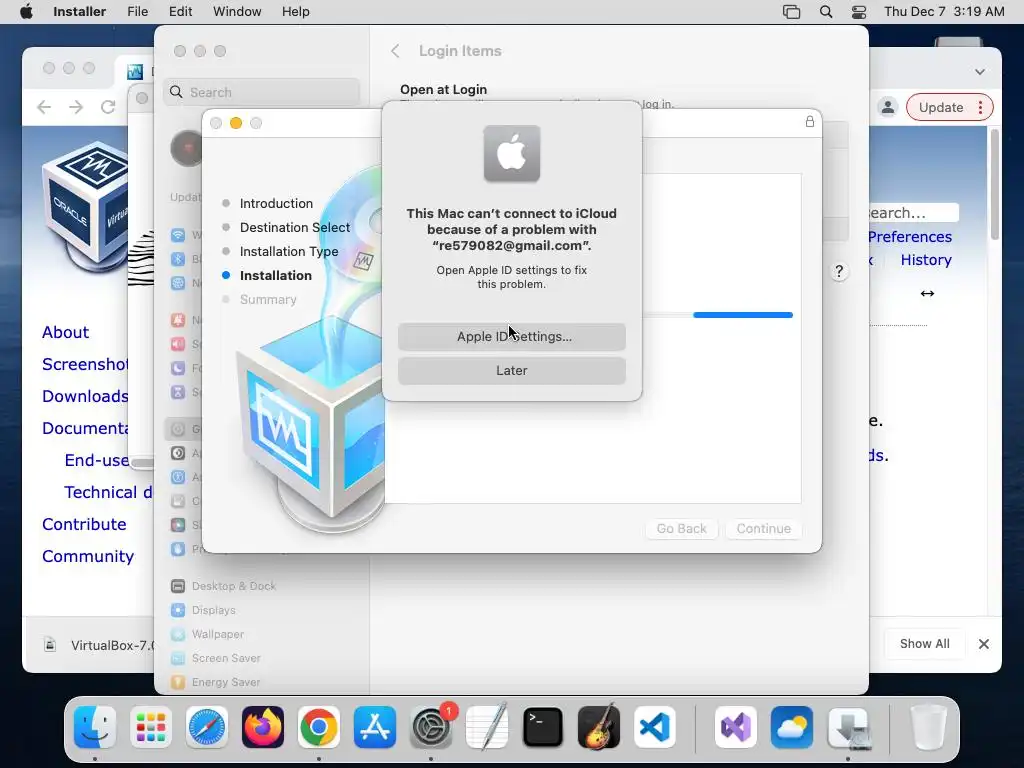Open Screen Saver in System Settings sidebar
The image size is (1024, 768).
[216, 658]
